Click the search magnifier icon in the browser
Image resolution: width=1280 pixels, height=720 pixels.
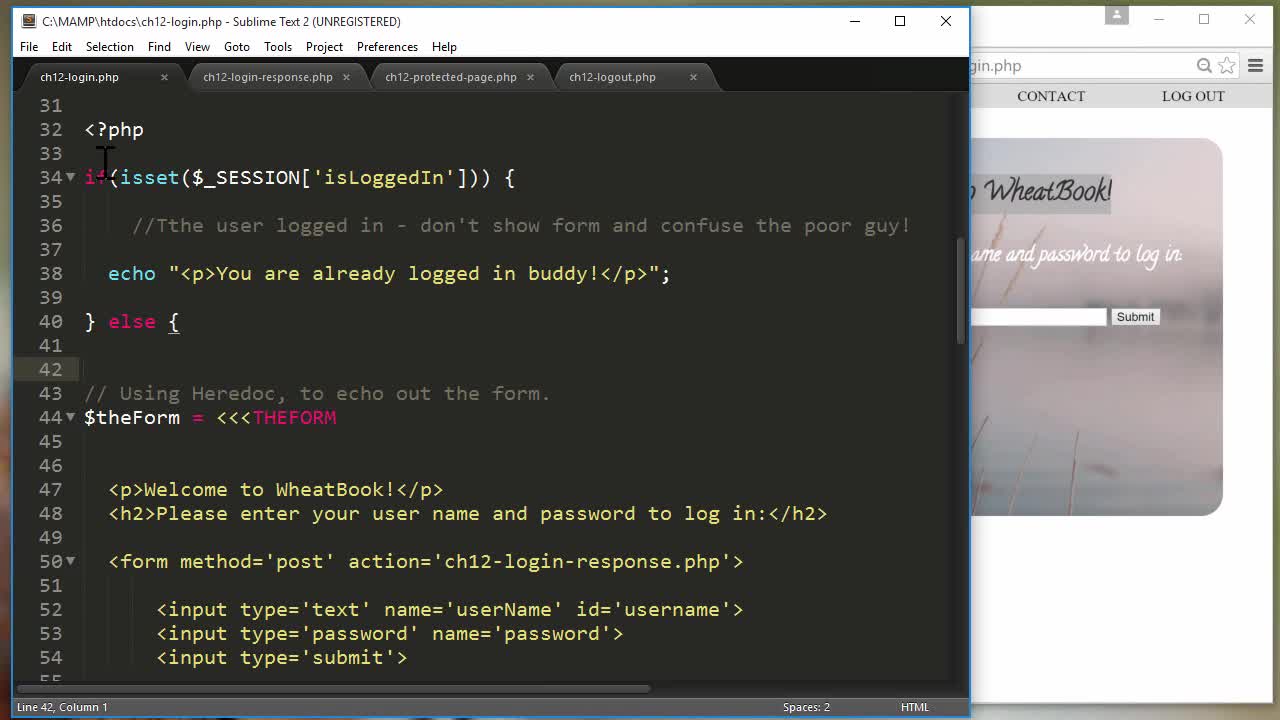pyautogui.click(x=1204, y=66)
